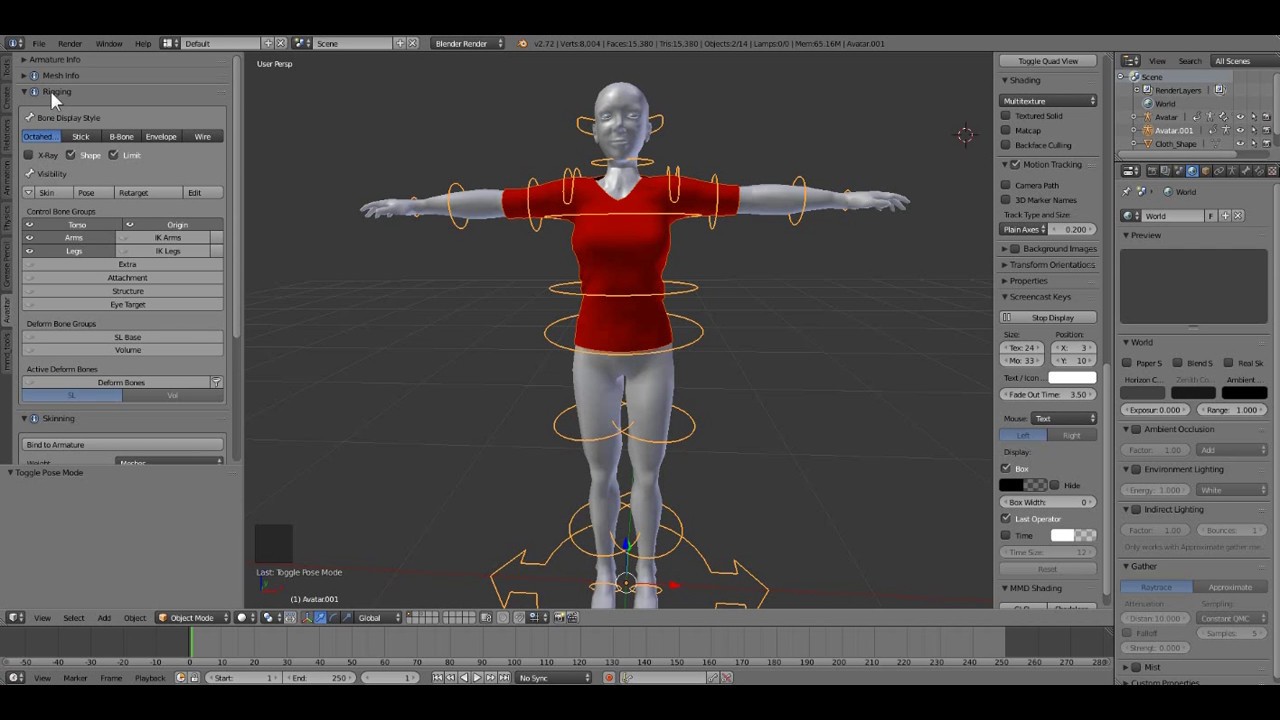
Task: Toggle the Camera Path checkbox
Action: (x=1006, y=185)
